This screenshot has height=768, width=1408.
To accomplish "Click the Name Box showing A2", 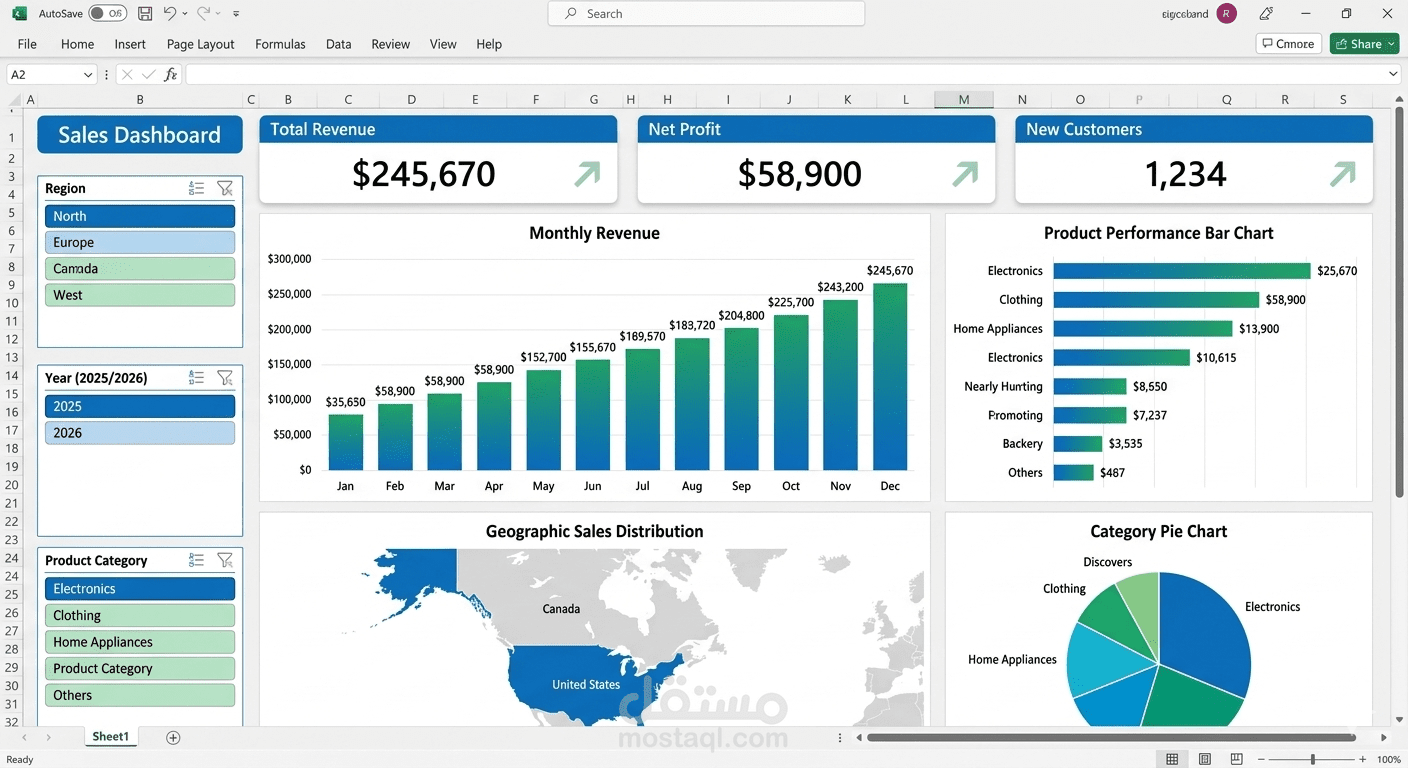I will [45, 74].
